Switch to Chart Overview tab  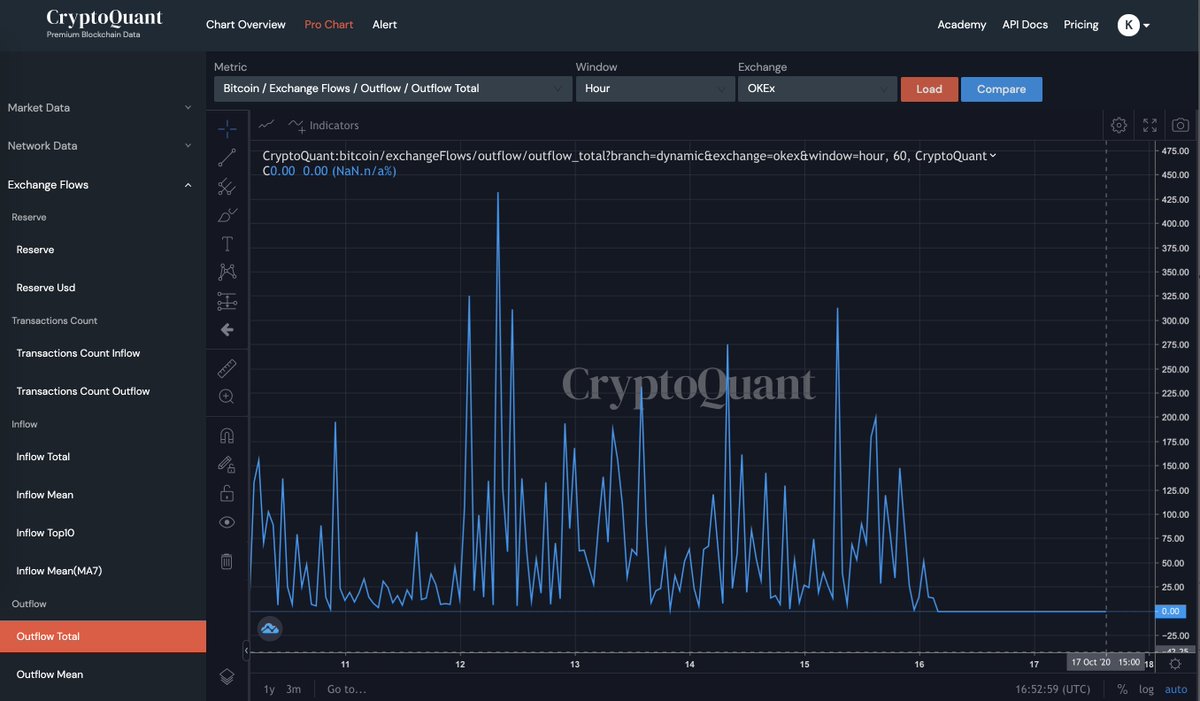click(245, 25)
